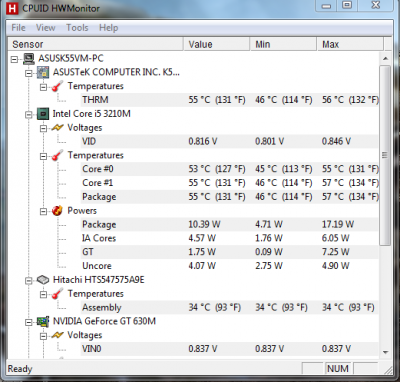Collapse the ASUSK55VM-PC root node

[x=14, y=59]
